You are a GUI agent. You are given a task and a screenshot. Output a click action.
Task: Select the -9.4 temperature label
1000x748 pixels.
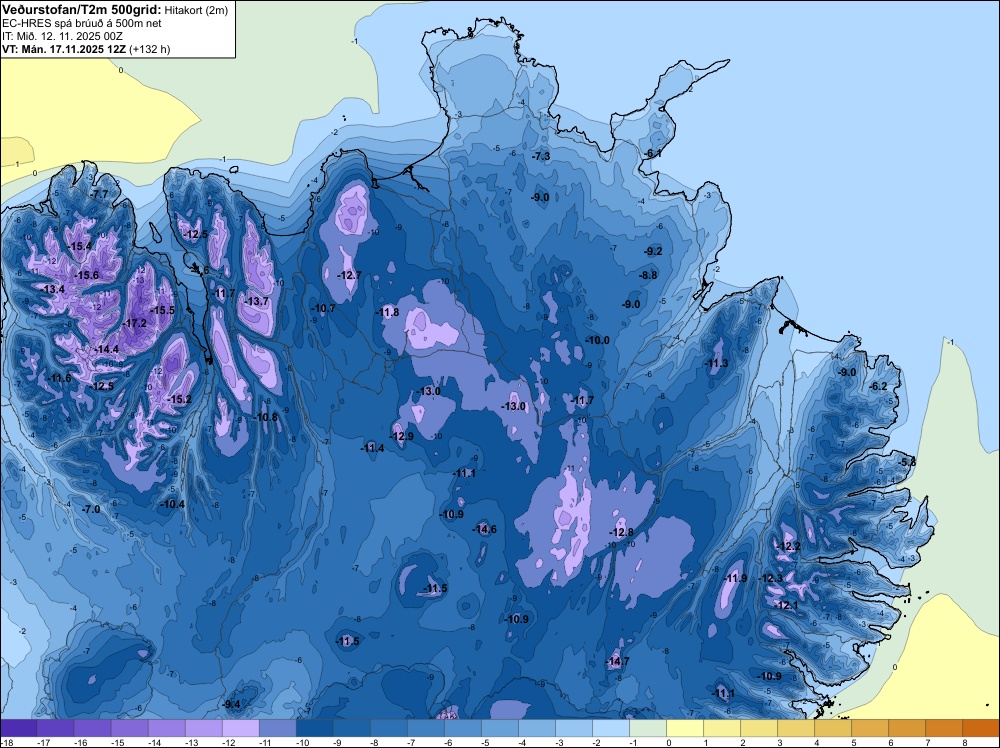(232, 704)
